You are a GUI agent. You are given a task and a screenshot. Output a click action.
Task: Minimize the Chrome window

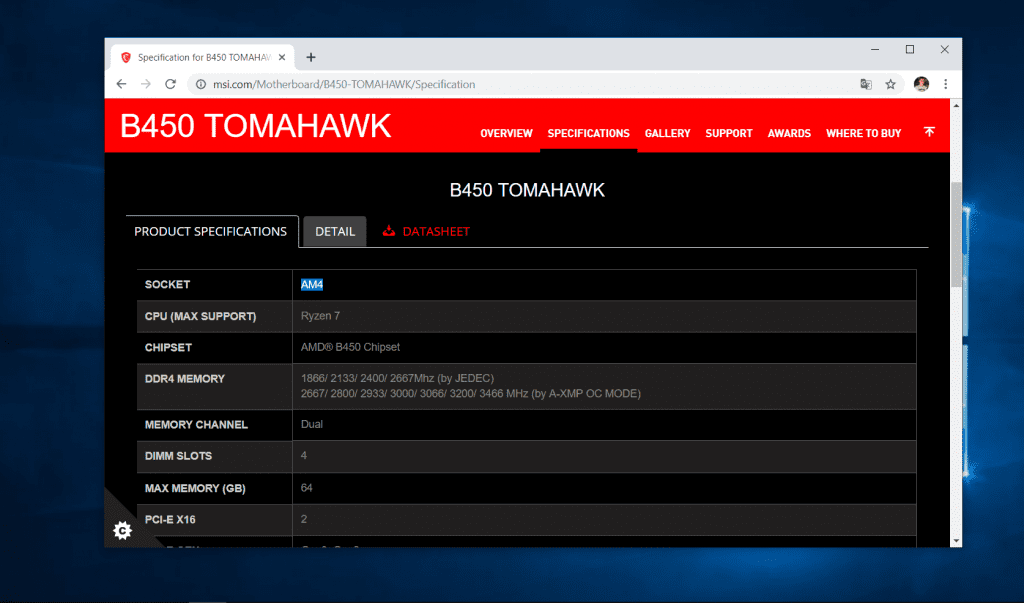[875, 50]
